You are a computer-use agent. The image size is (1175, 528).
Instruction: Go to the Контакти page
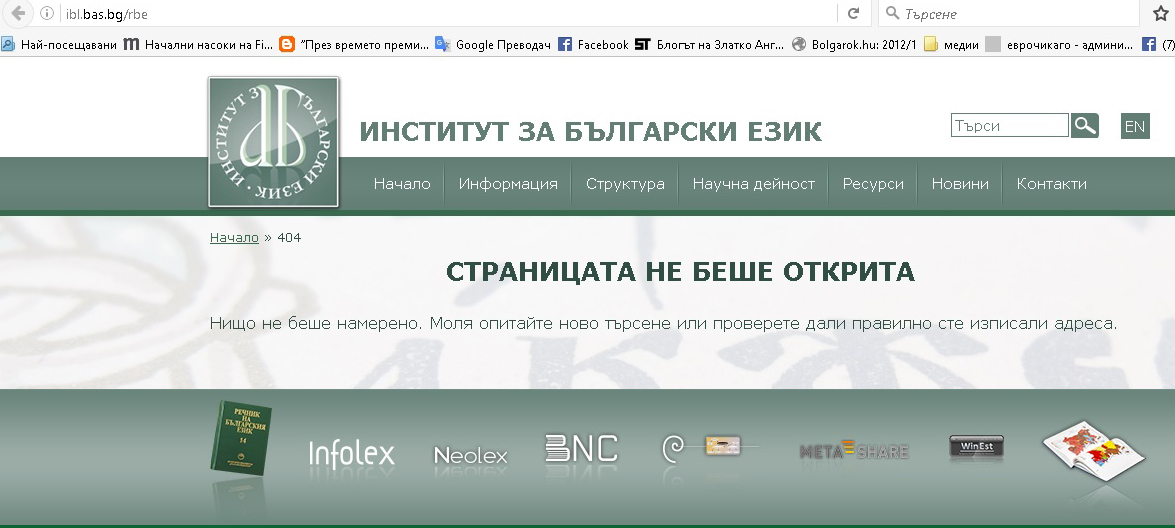click(x=1051, y=184)
